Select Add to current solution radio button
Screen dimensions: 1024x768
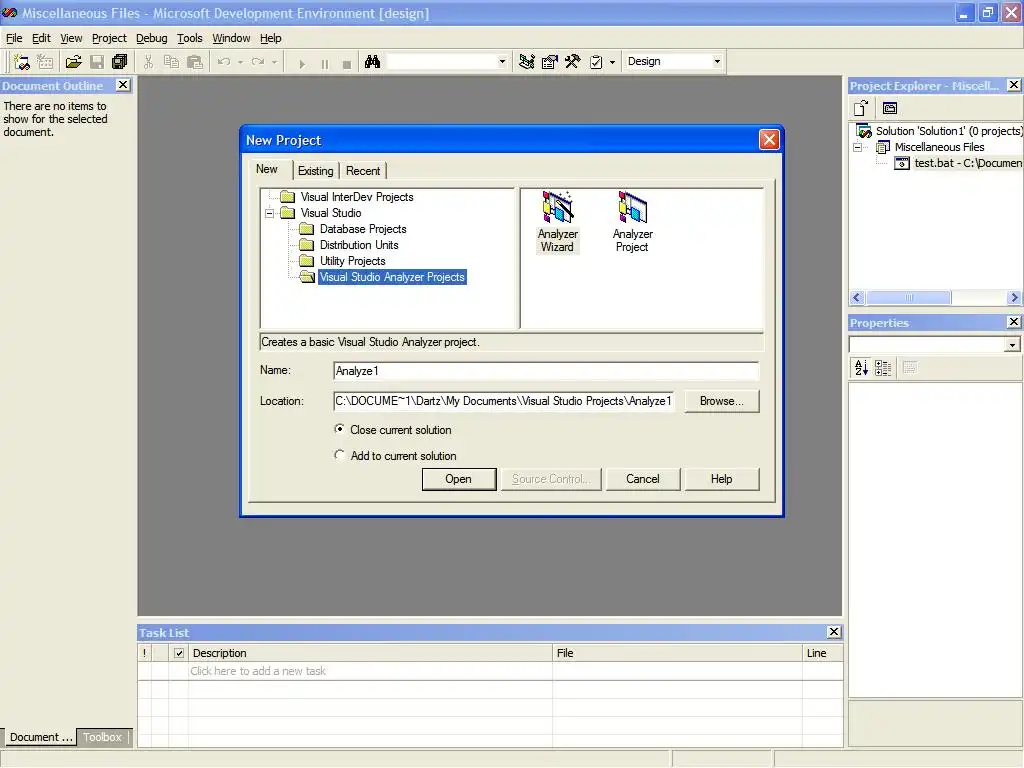(340, 455)
